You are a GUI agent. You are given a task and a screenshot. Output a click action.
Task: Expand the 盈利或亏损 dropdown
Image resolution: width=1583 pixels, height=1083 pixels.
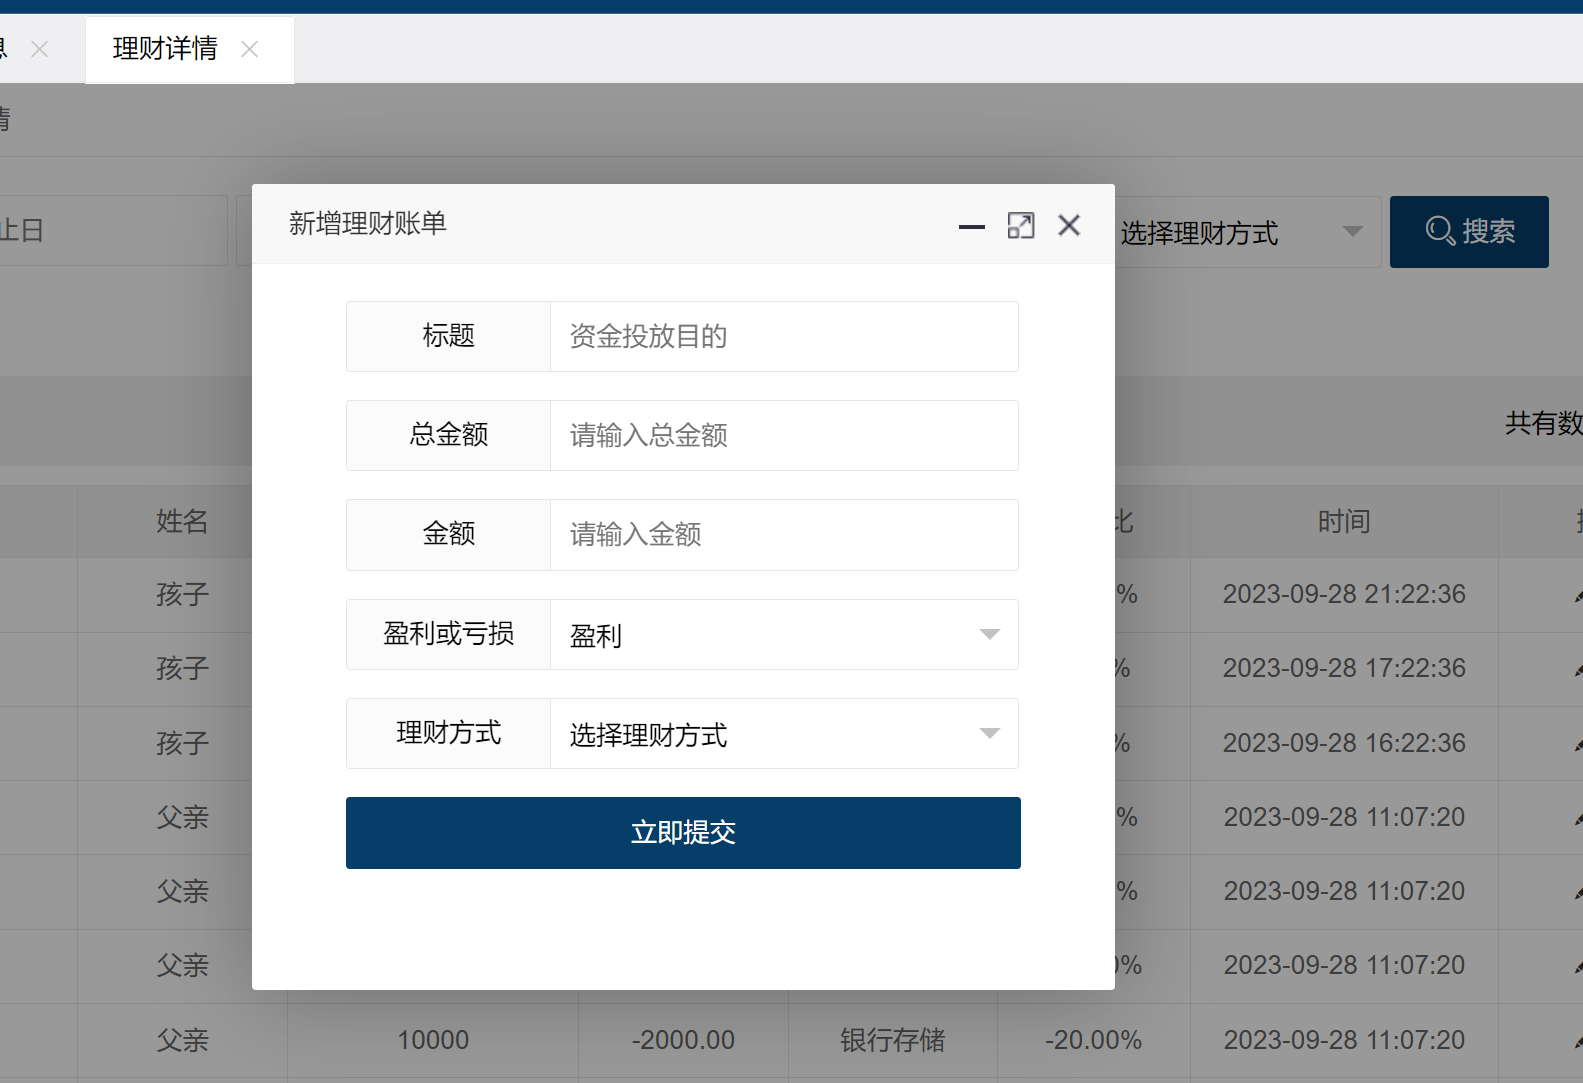[x=783, y=635]
